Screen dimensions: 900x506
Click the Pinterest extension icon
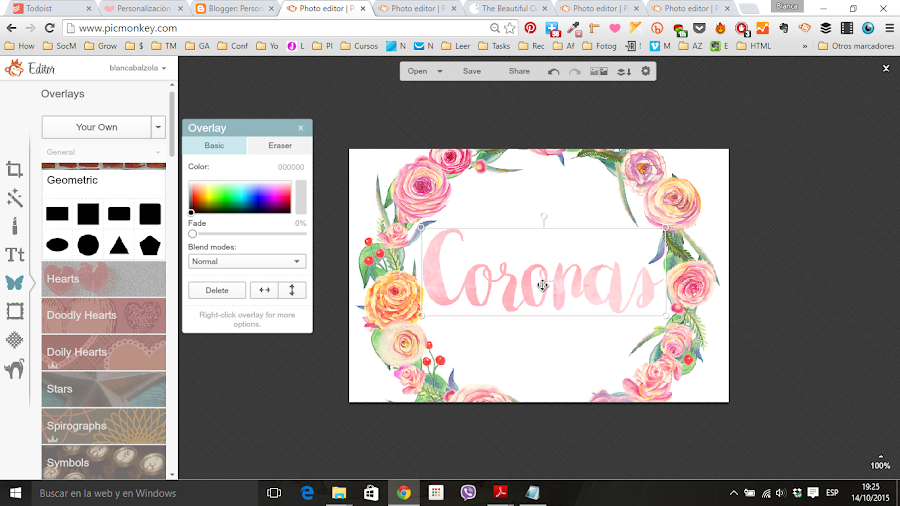click(530, 28)
